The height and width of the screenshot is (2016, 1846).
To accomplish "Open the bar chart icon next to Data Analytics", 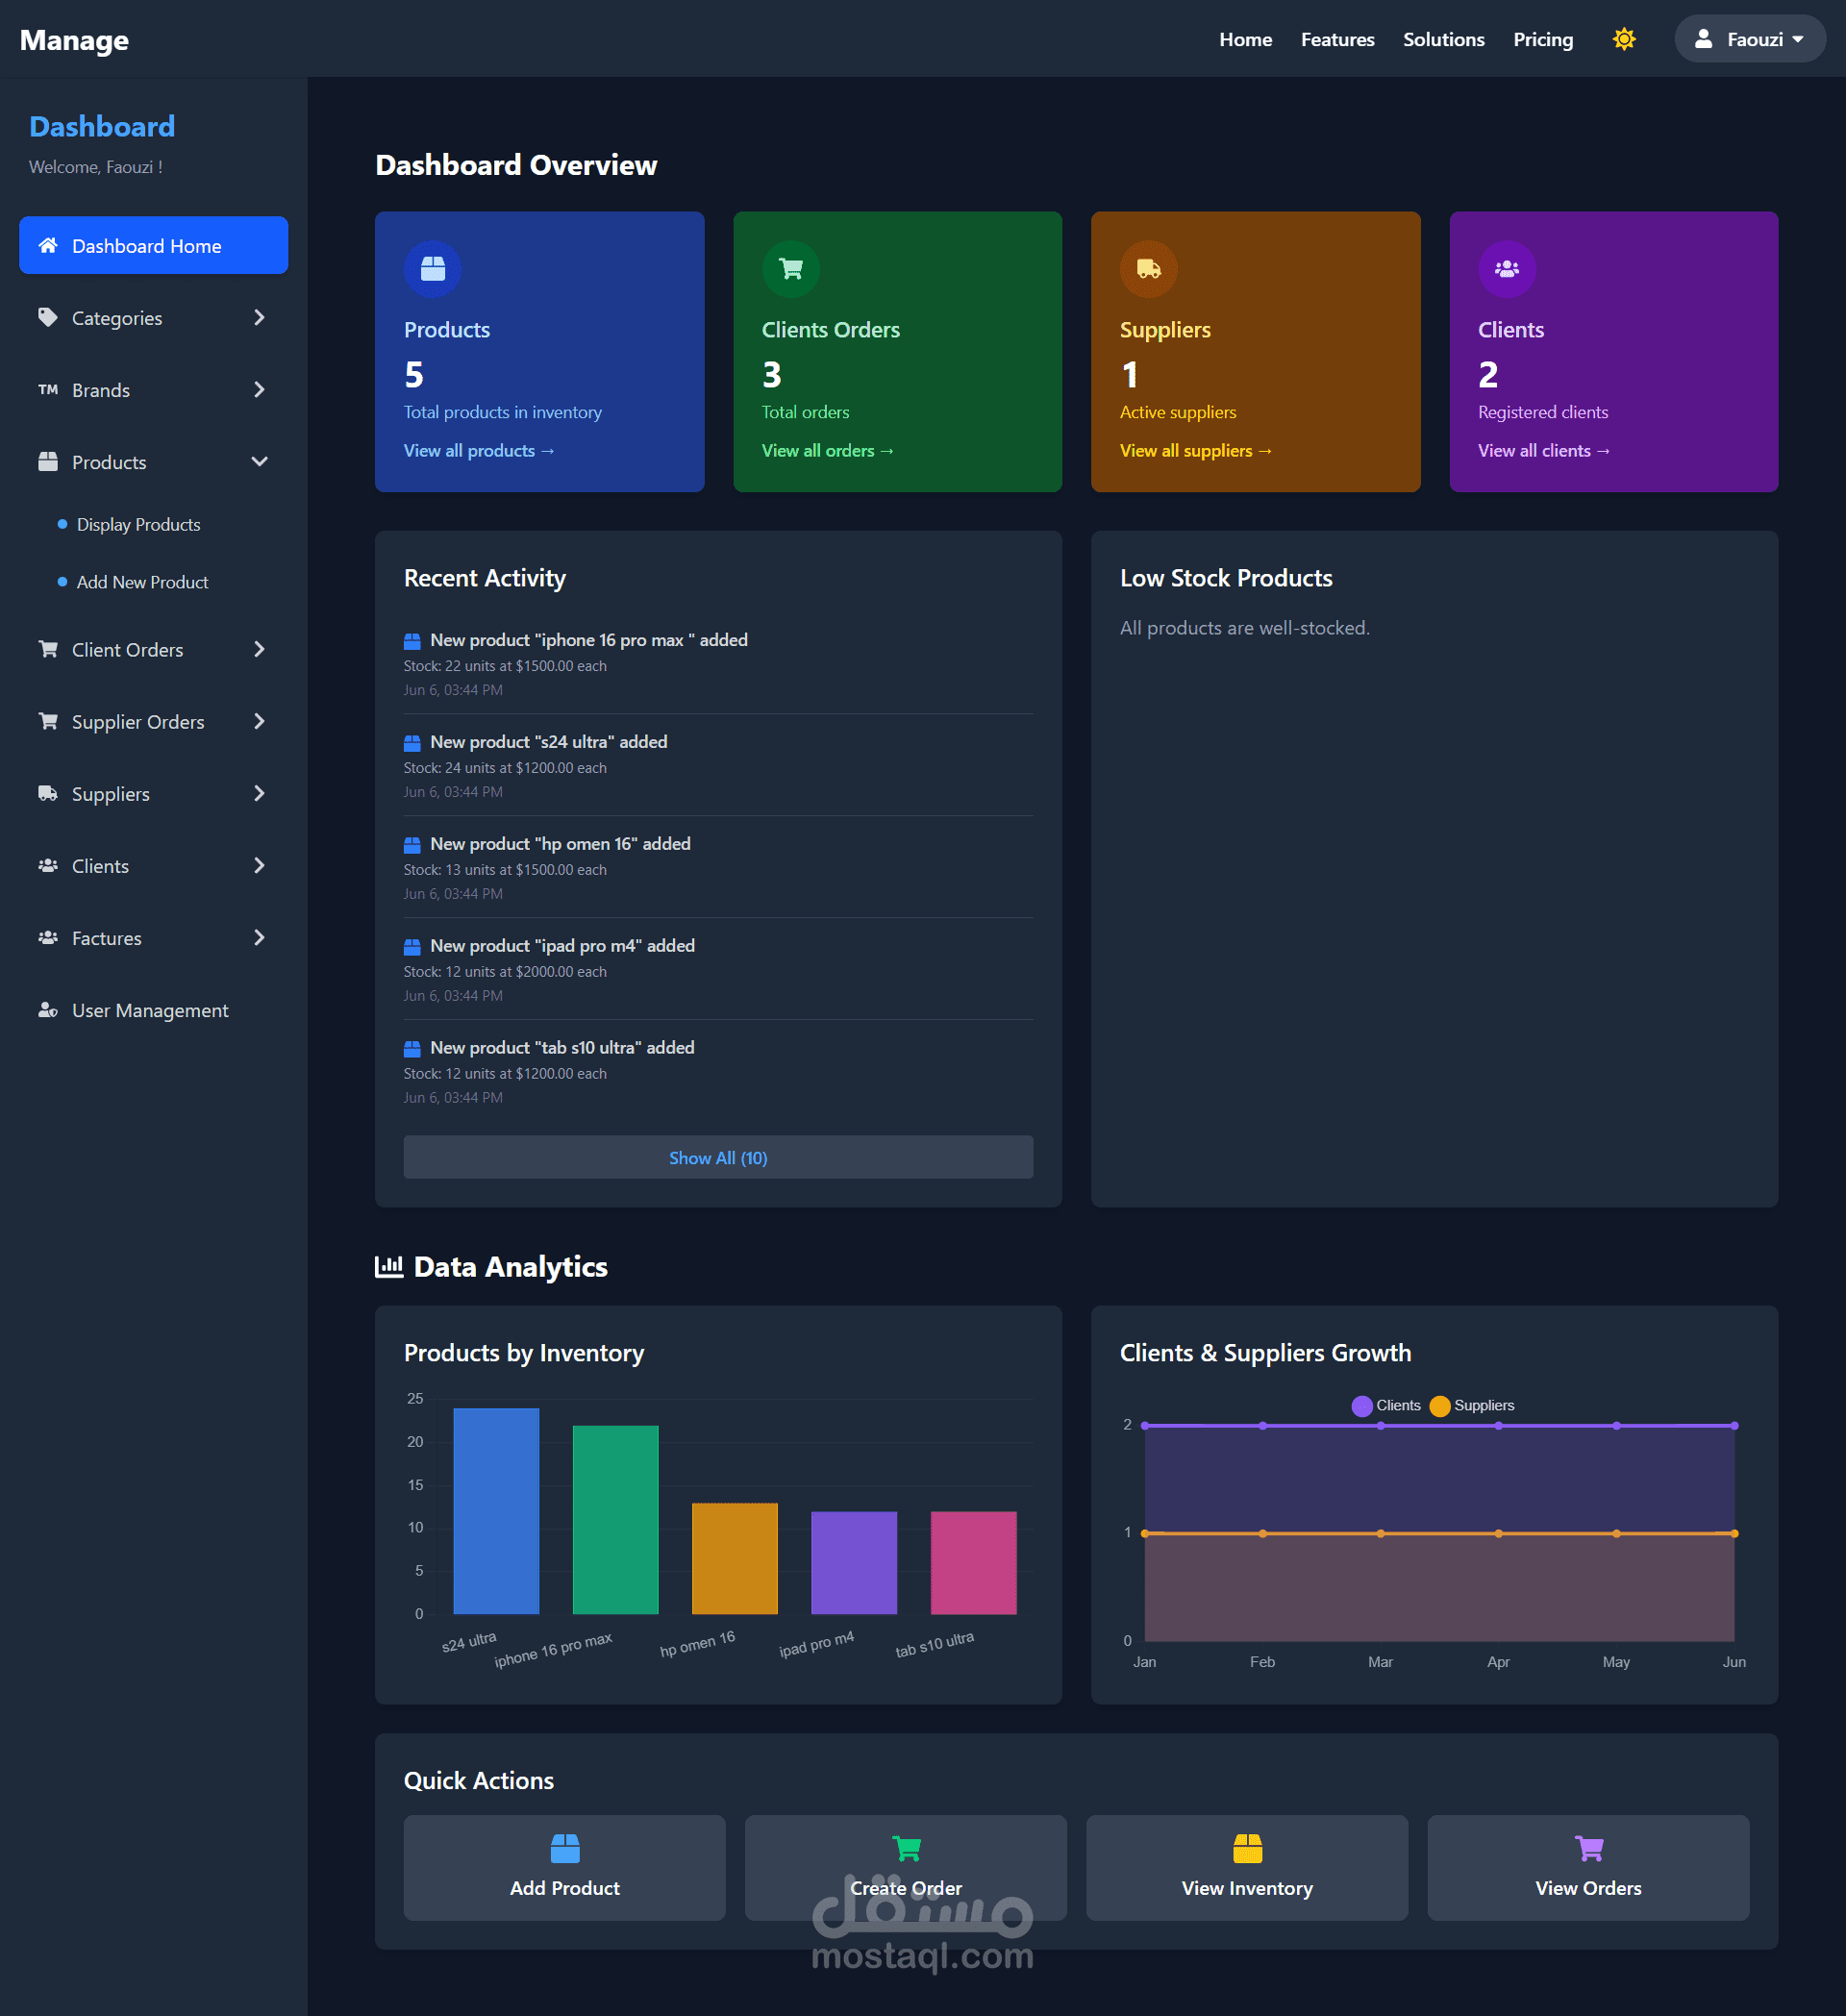I will [x=388, y=1266].
